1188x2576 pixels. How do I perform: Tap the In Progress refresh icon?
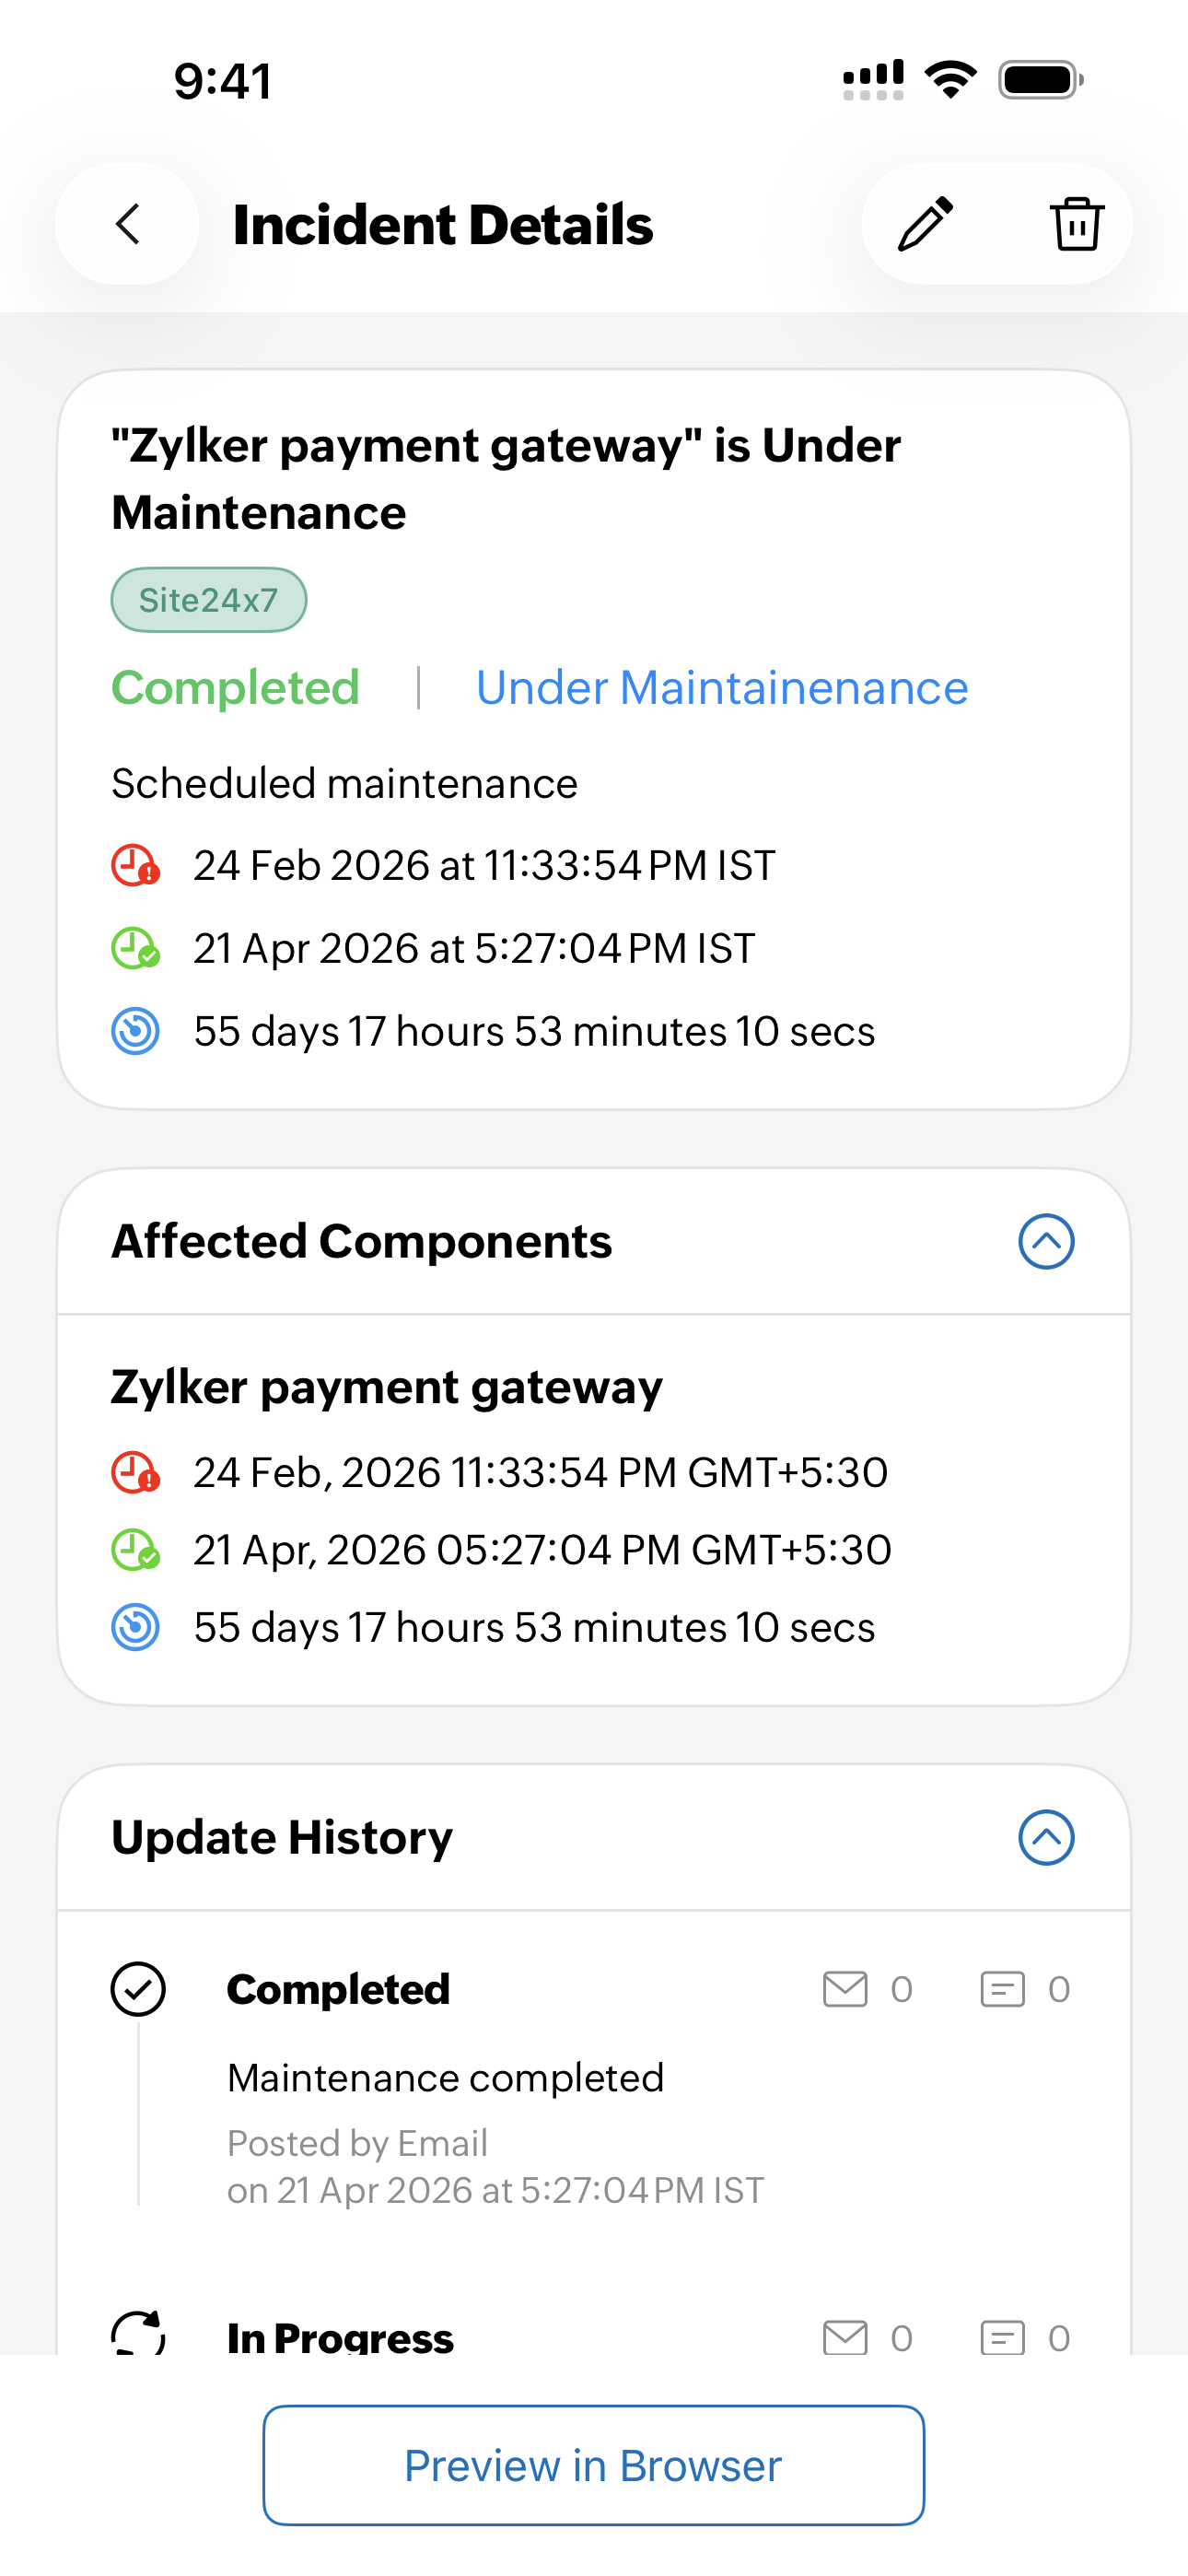(x=138, y=2334)
